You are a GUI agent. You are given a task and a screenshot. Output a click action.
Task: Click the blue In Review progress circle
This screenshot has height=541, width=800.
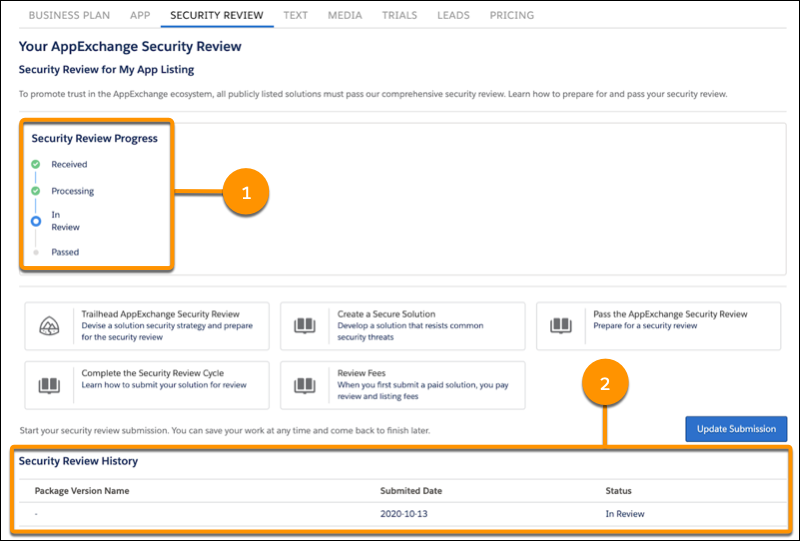pyautogui.click(x=36, y=221)
